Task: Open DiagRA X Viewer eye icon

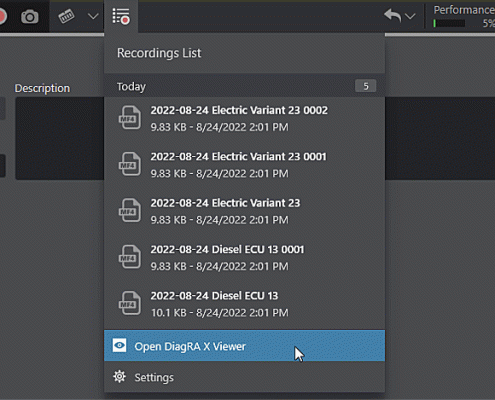Action: tap(119, 346)
